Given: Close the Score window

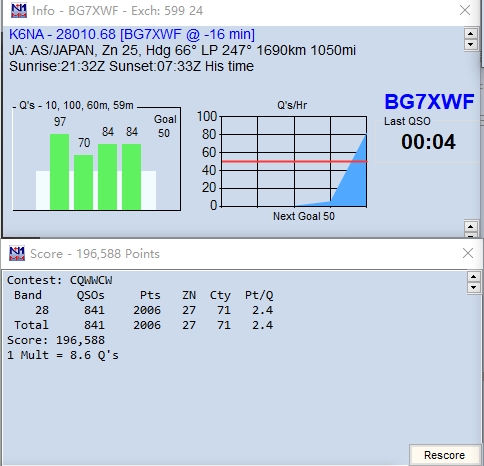Looking at the screenshot, I should (x=468, y=253).
